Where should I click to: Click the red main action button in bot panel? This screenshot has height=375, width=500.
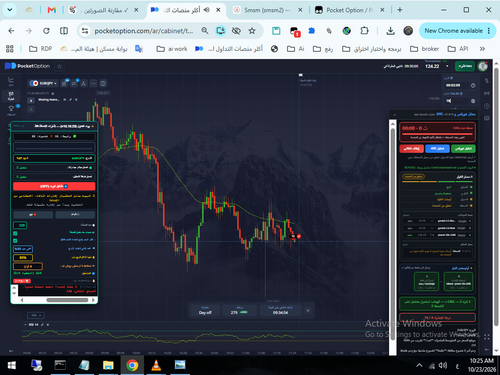(54, 186)
